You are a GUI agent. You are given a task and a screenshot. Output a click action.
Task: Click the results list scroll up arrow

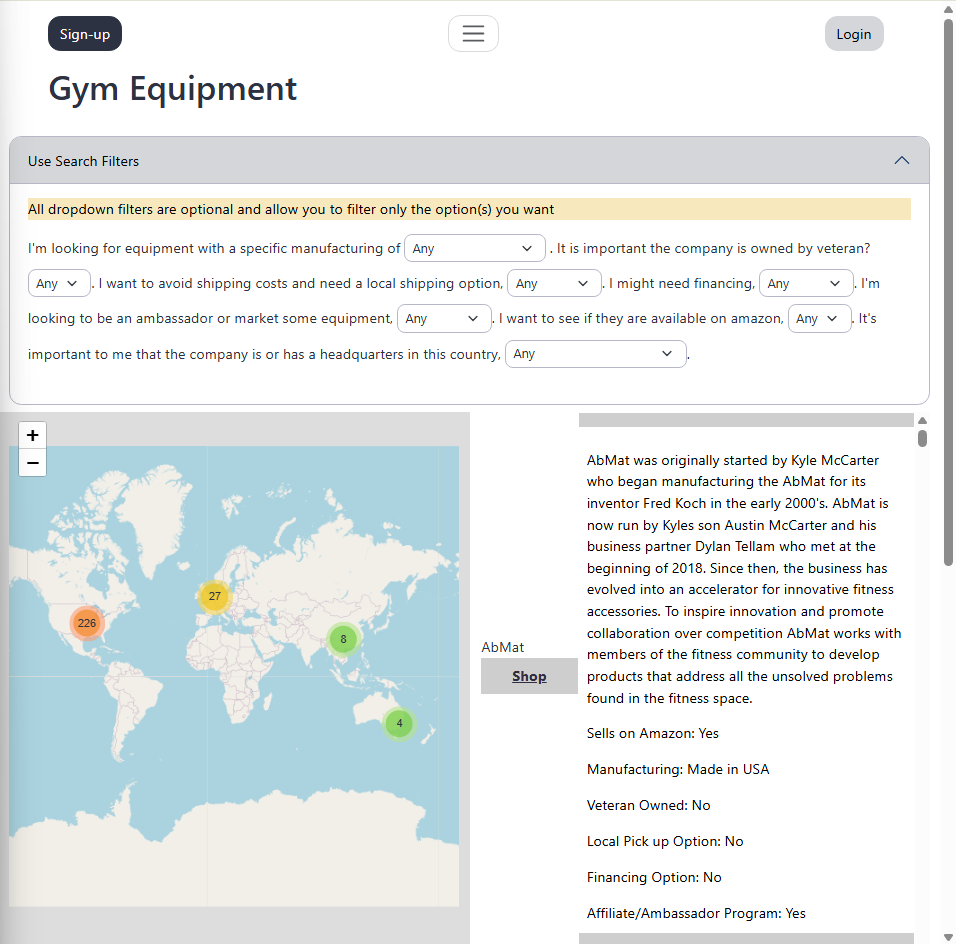pyautogui.click(x=922, y=420)
